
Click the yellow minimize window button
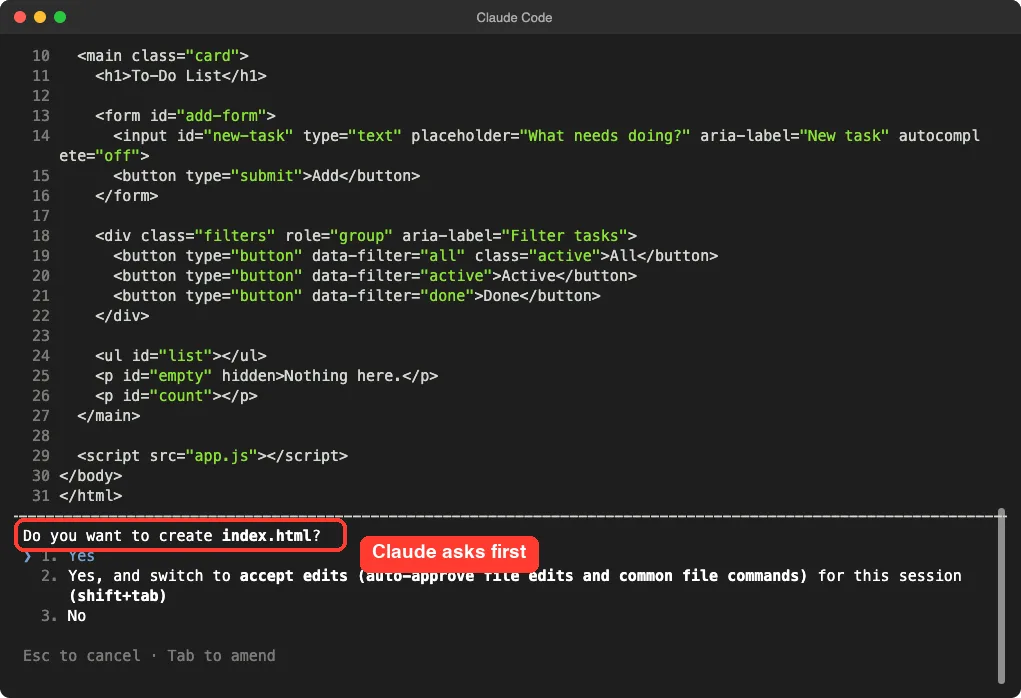click(40, 17)
